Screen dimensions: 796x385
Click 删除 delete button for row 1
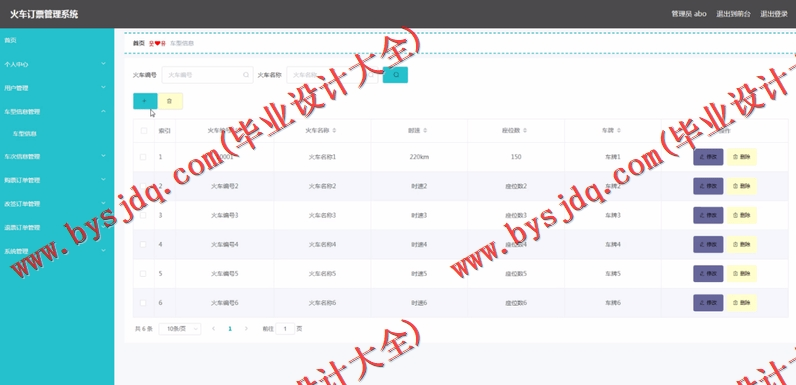[x=742, y=157]
